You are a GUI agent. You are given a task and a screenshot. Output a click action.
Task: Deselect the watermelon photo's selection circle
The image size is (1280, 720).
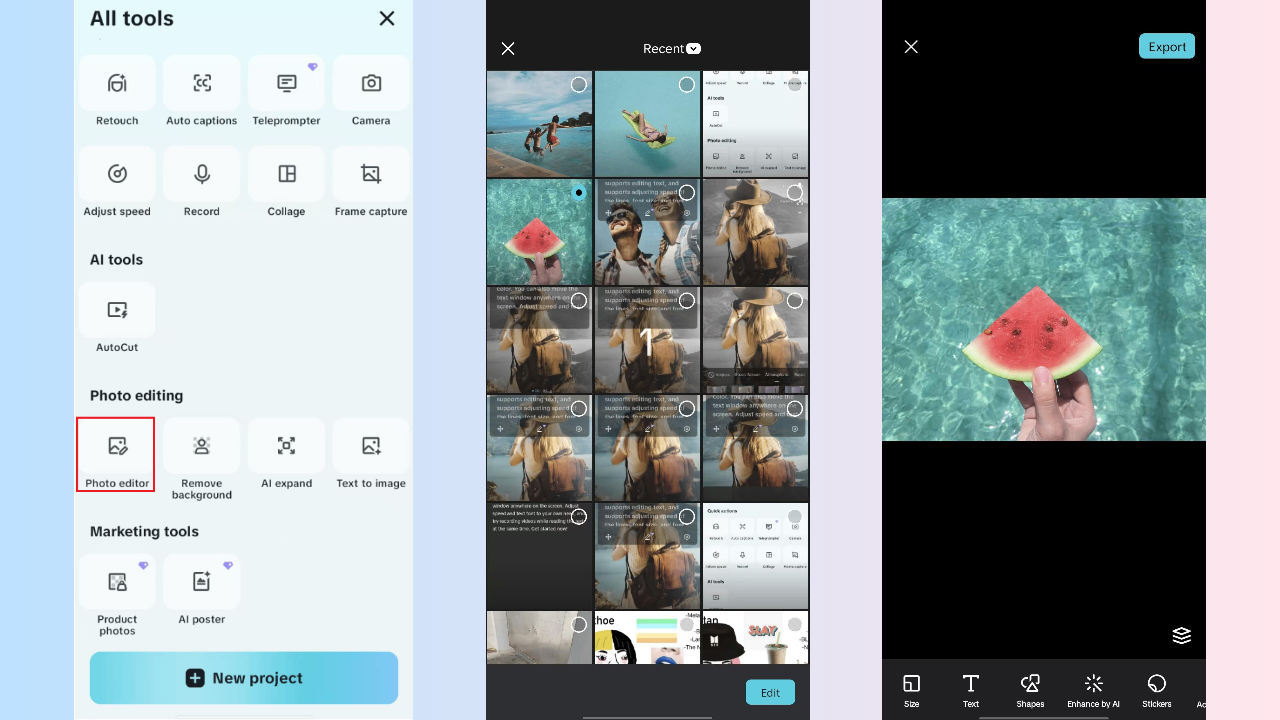(578, 192)
